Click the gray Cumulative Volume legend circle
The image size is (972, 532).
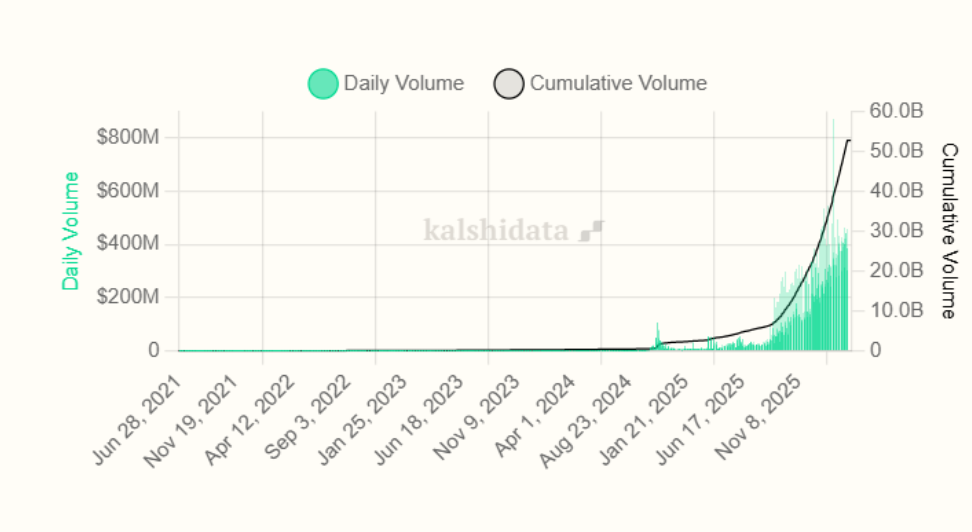click(x=509, y=84)
